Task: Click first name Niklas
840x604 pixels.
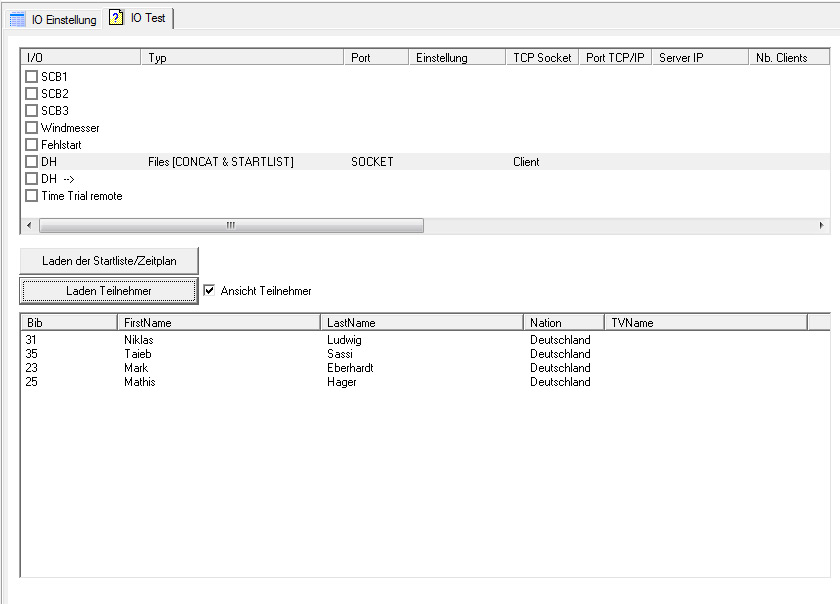Action: point(139,340)
